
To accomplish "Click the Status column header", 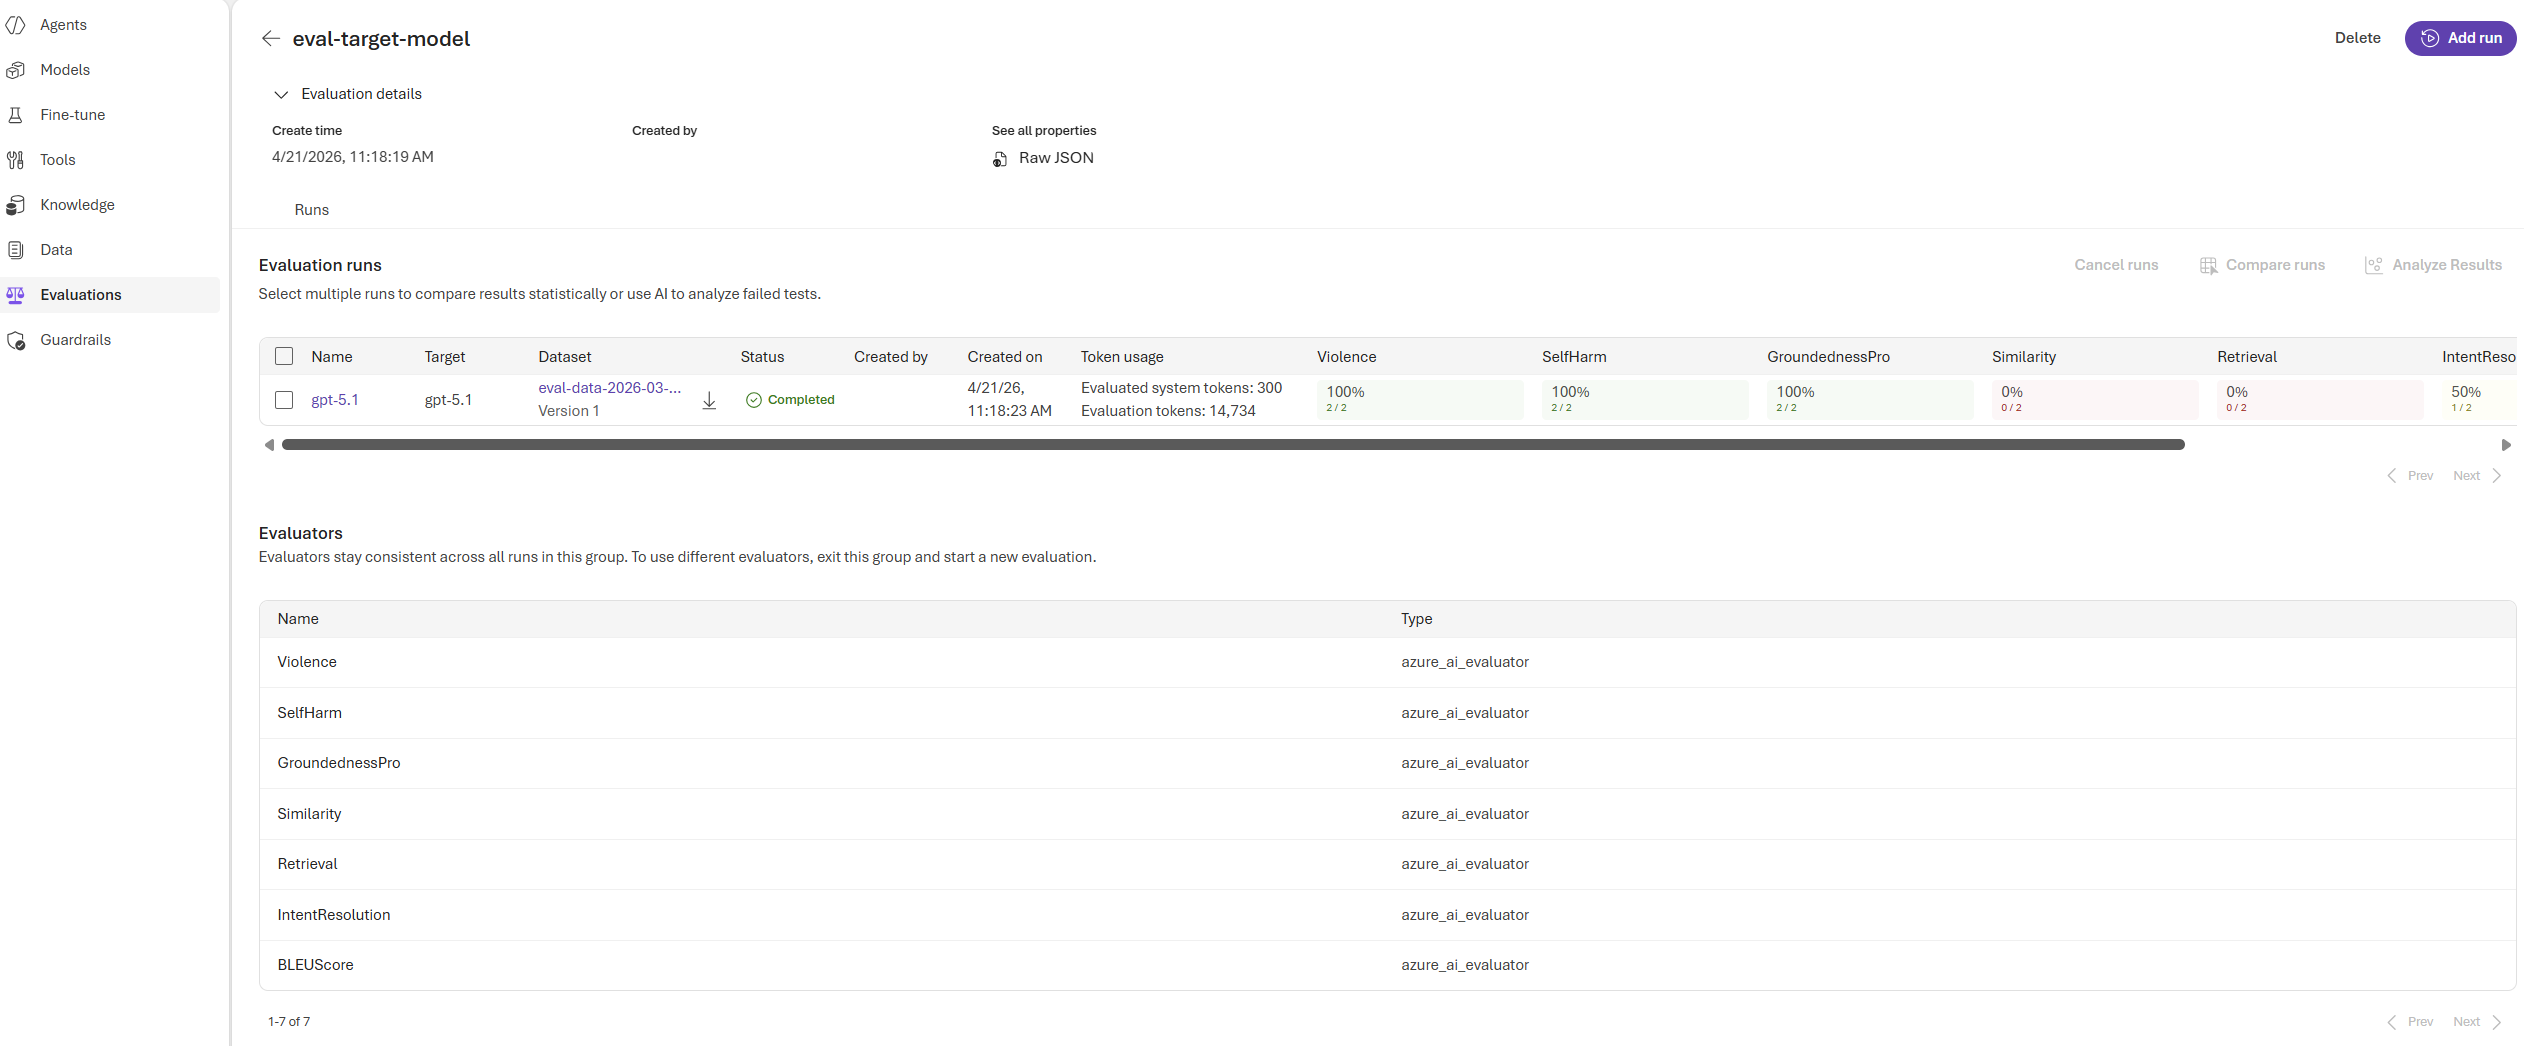I will 762,357.
